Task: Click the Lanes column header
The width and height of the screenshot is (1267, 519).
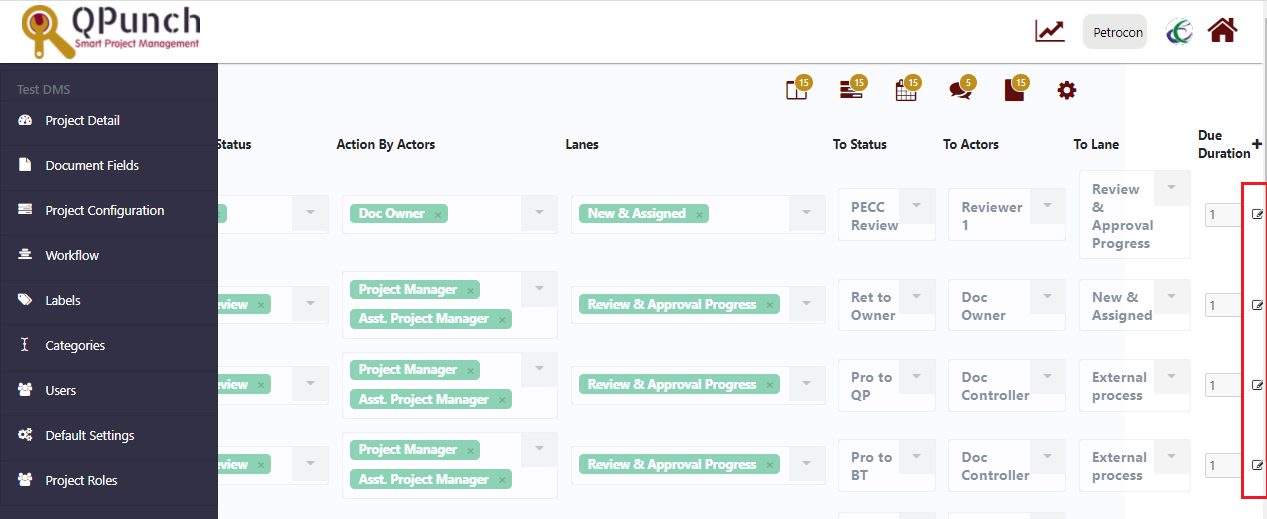Action: point(582,145)
